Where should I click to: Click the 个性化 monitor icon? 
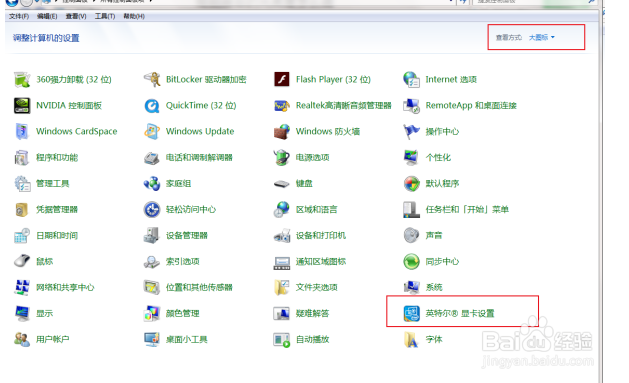click(412, 158)
